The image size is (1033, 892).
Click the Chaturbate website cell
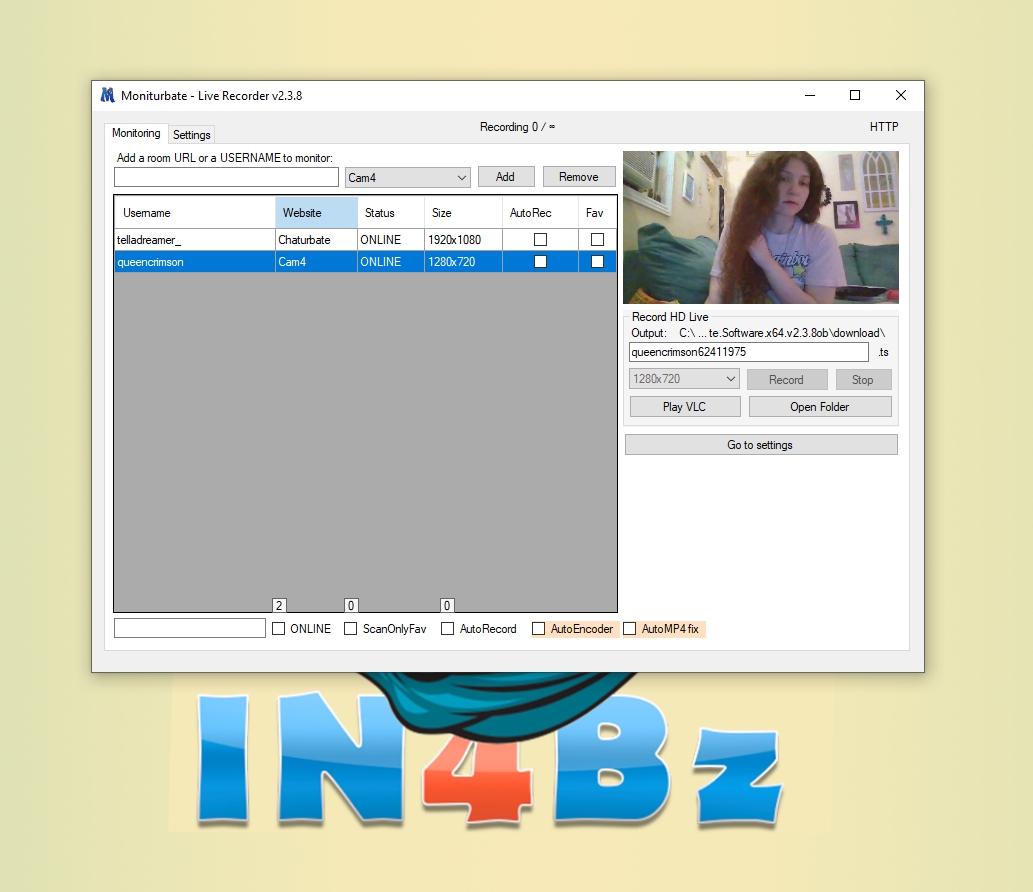316,240
